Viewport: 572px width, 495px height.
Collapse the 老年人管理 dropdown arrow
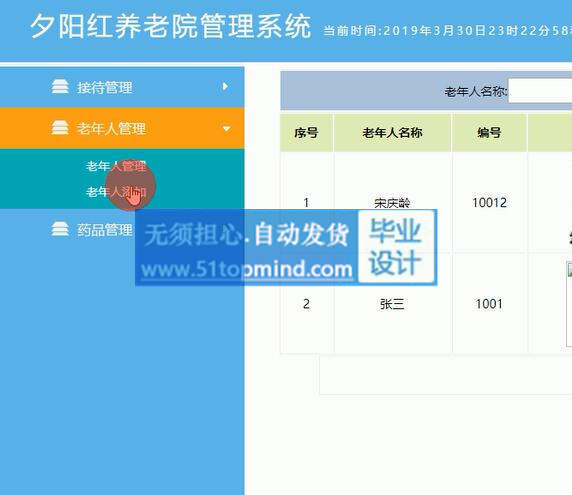point(226,128)
